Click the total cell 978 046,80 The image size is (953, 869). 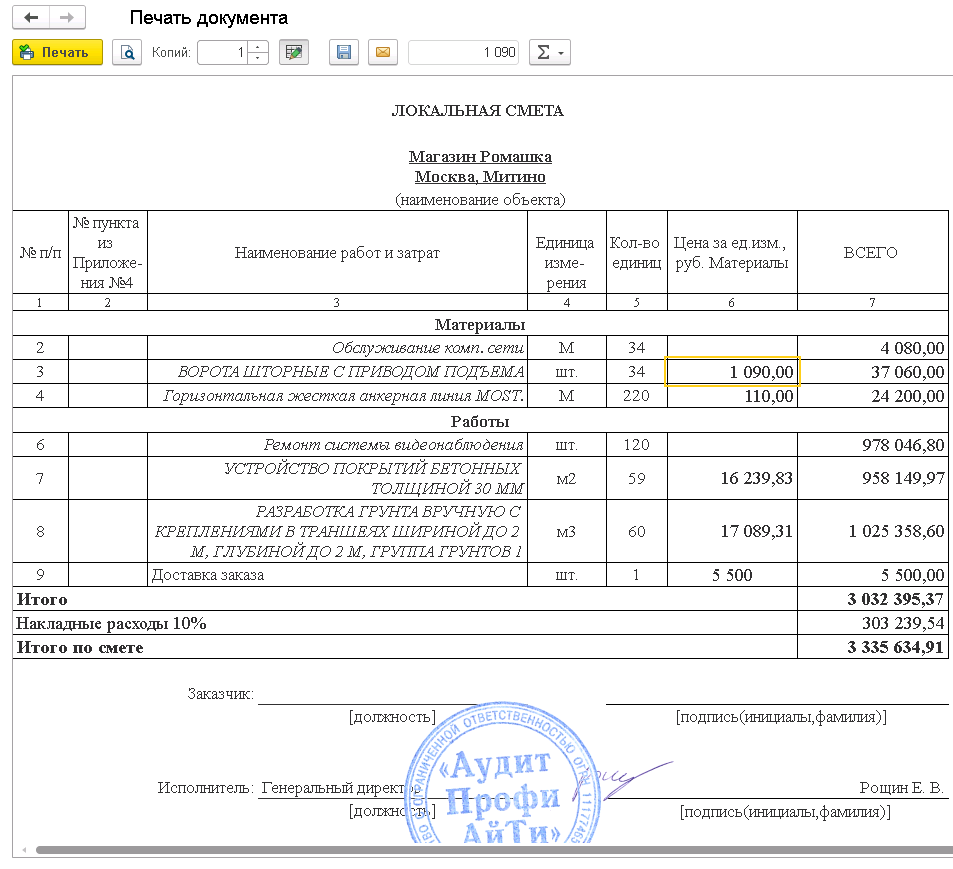pyautogui.click(x=873, y=444)
